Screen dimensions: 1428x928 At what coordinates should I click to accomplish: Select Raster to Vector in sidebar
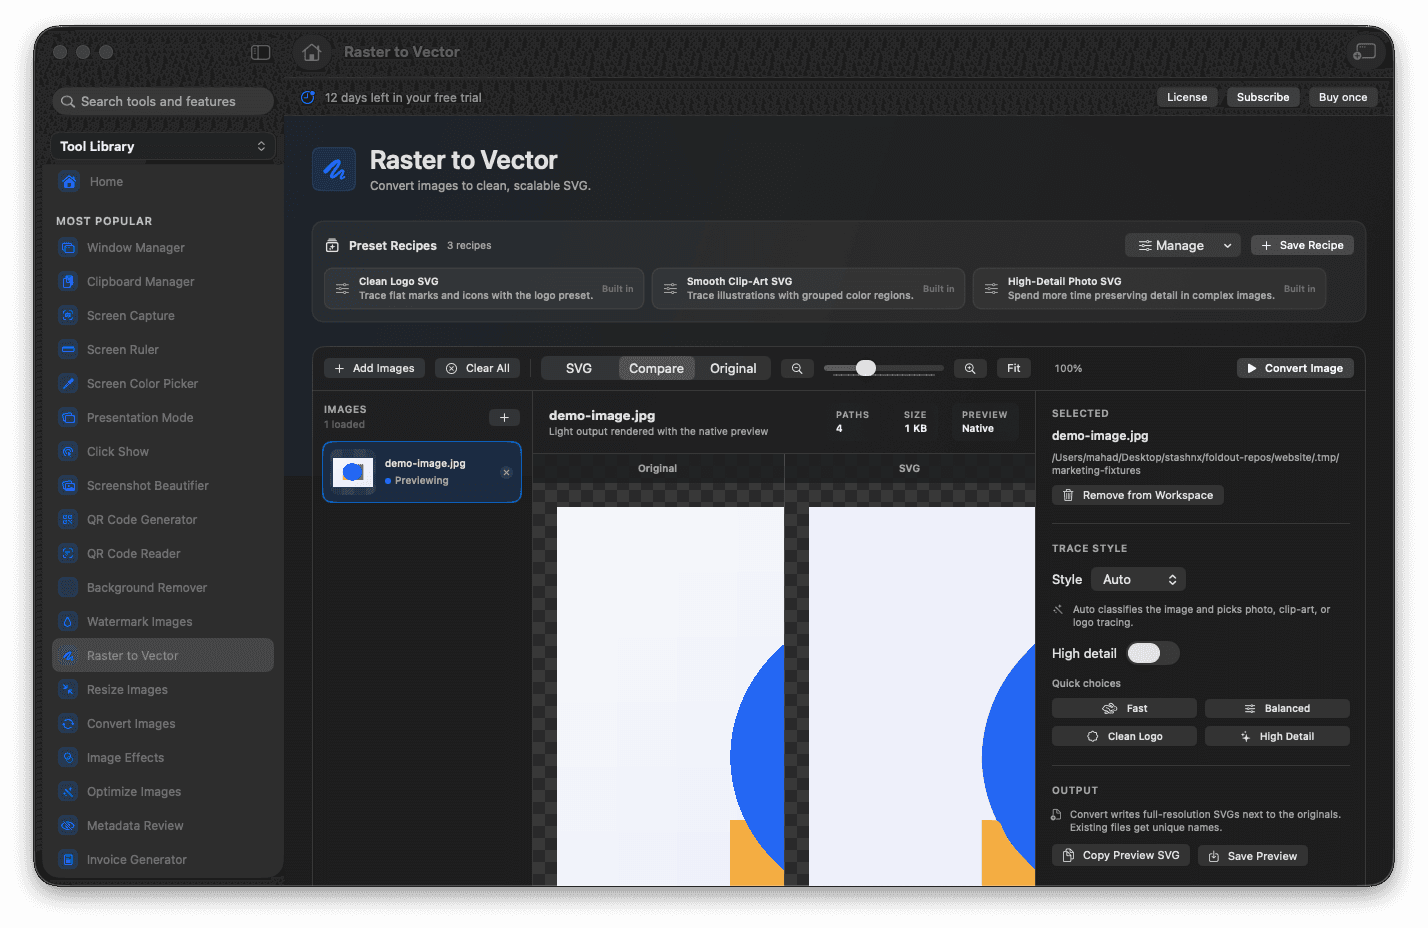(163, 656)
